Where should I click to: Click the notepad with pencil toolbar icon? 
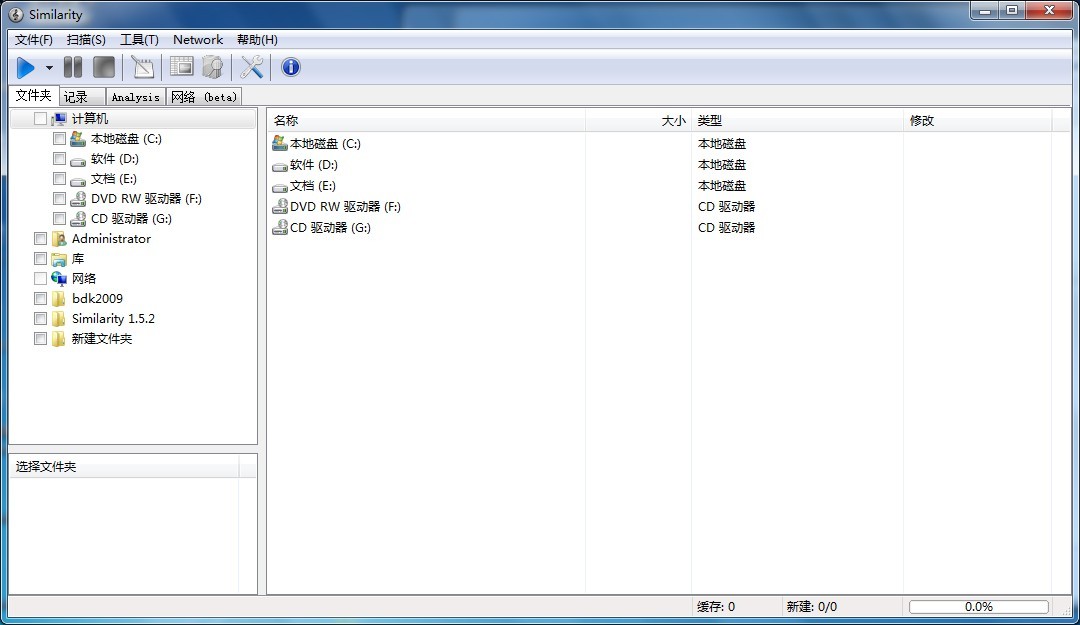pyautogui.click(x=143, y=68)
